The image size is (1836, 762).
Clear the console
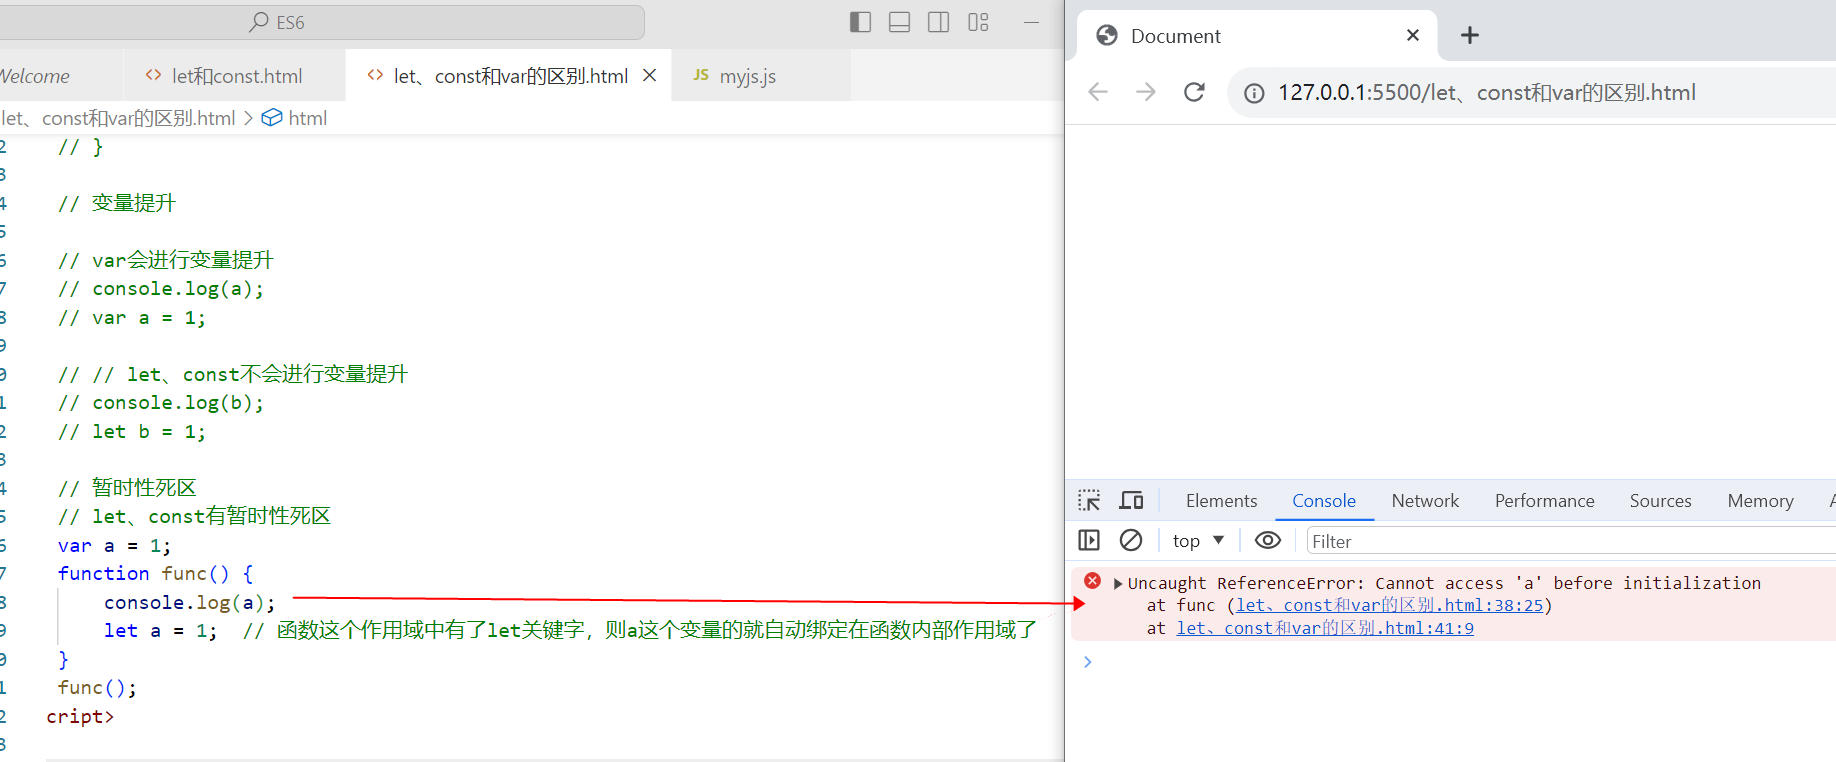point(1131,540)
